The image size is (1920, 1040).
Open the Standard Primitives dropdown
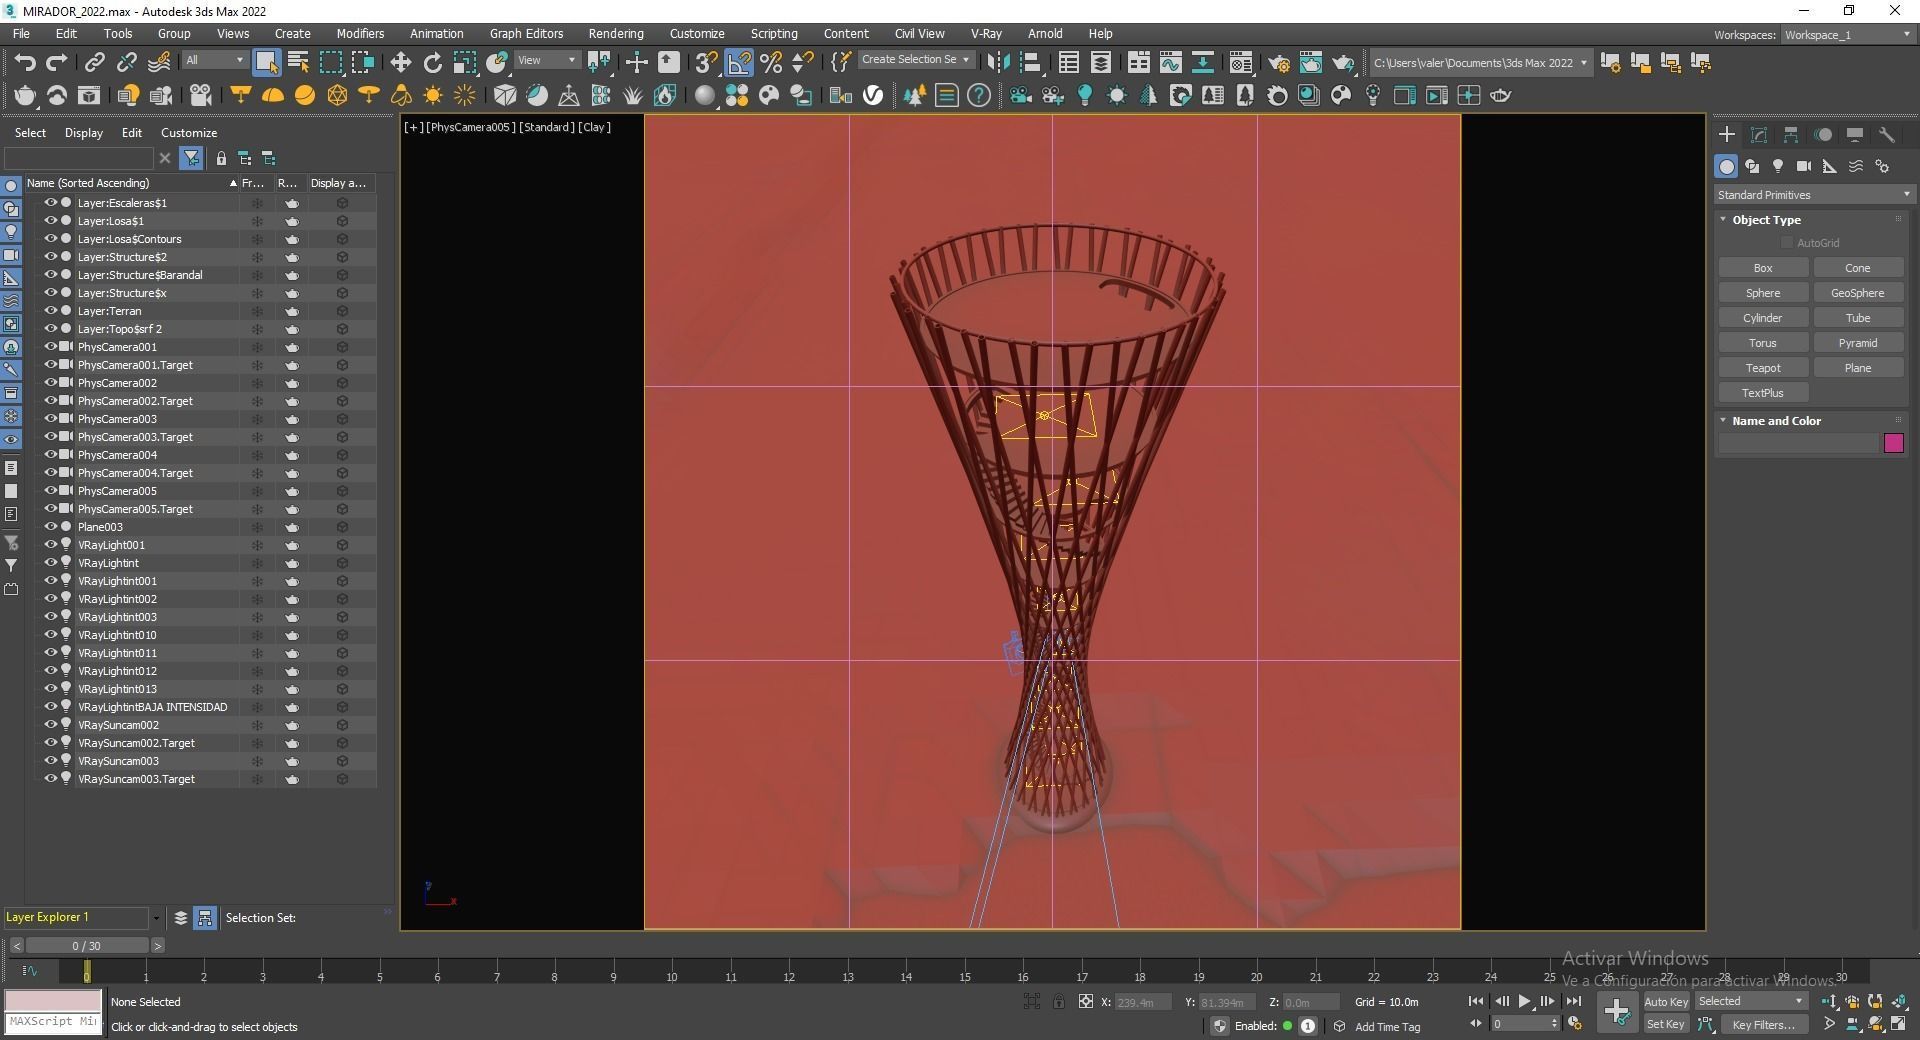point(1813,194)
